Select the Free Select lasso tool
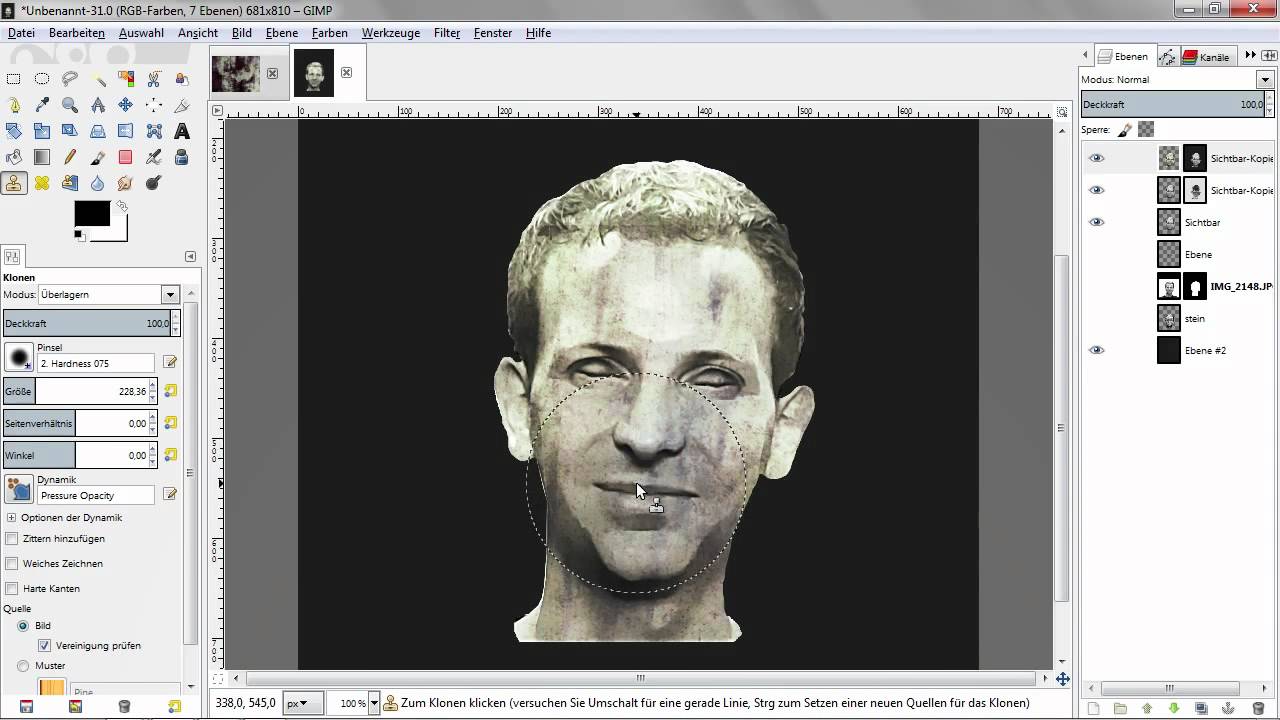The image size is (1280, 720). [70, 79]
